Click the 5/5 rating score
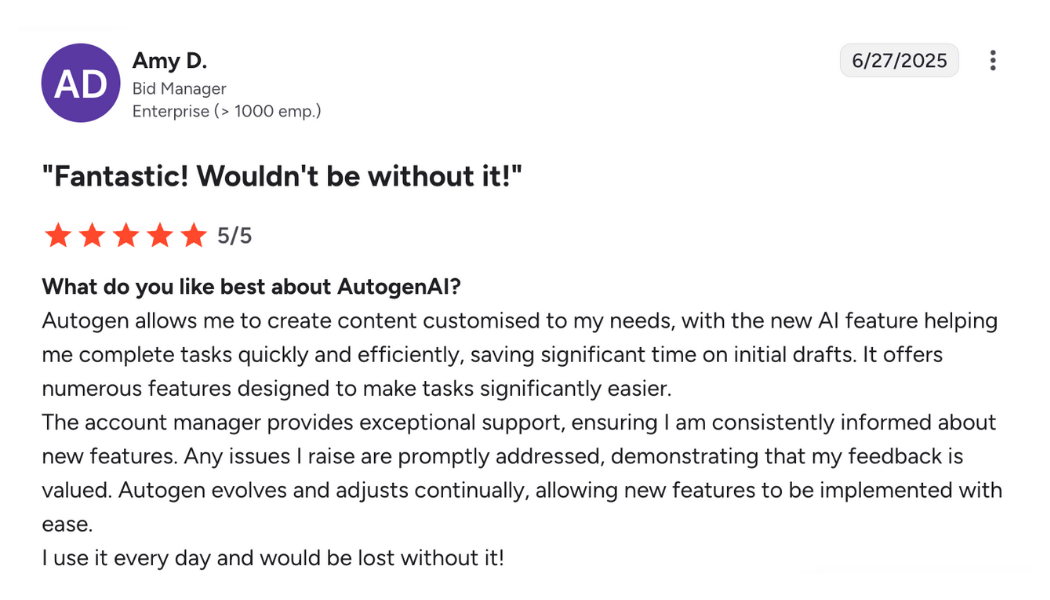Viewport: 1050px width, 600px height. [235, 236]
